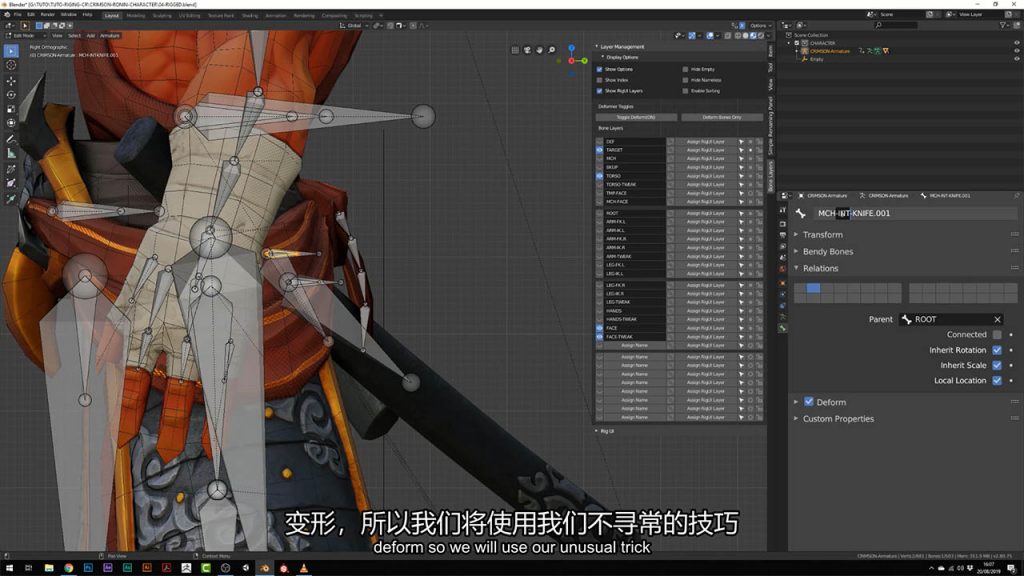The width and height of the screenshot is (1024, 576).
Task: Select the Select Box tool
Action: (11, 51)
